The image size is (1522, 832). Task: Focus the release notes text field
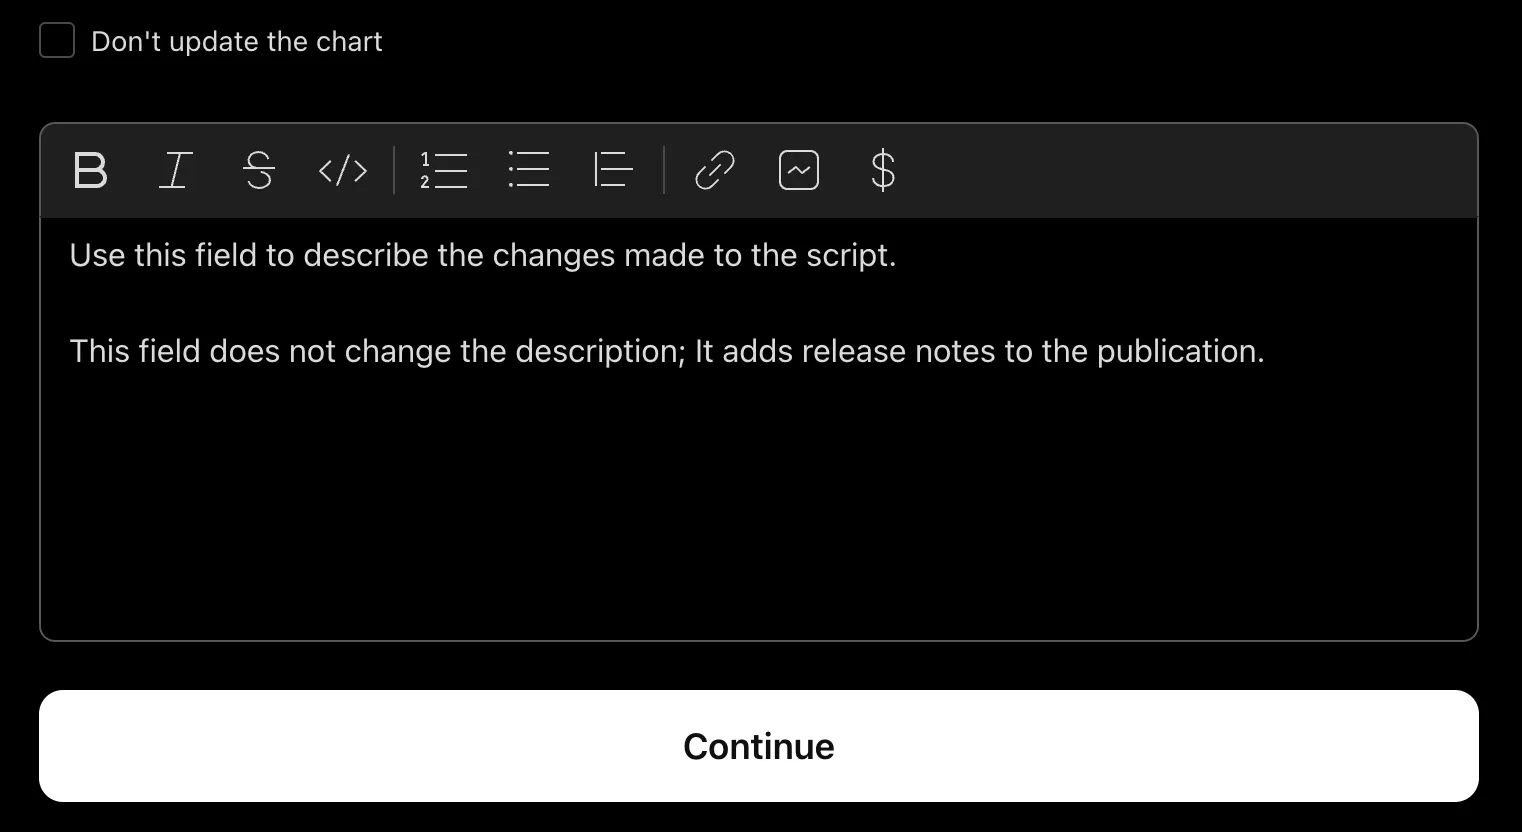pos(758,450)
